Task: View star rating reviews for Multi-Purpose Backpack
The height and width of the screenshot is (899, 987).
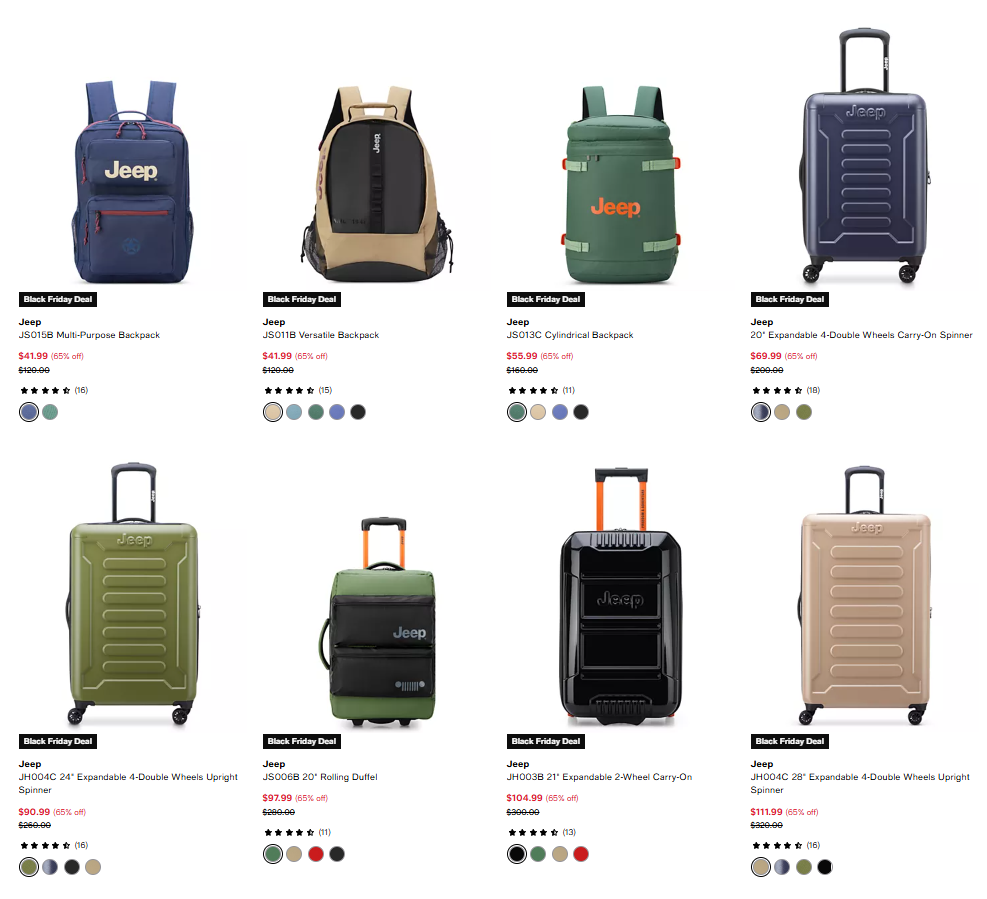Action: point(54,390)
